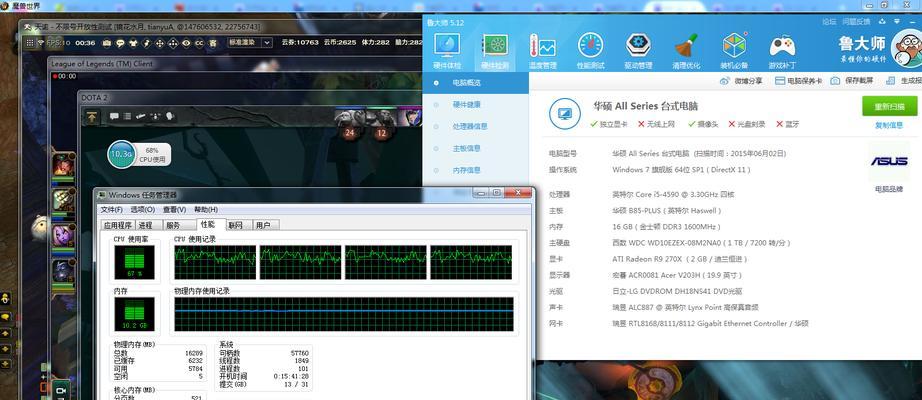Open 查看(V) menu in Task Manager
The height and width of the screenshot is (400, 922).
[x=175, y=209]
